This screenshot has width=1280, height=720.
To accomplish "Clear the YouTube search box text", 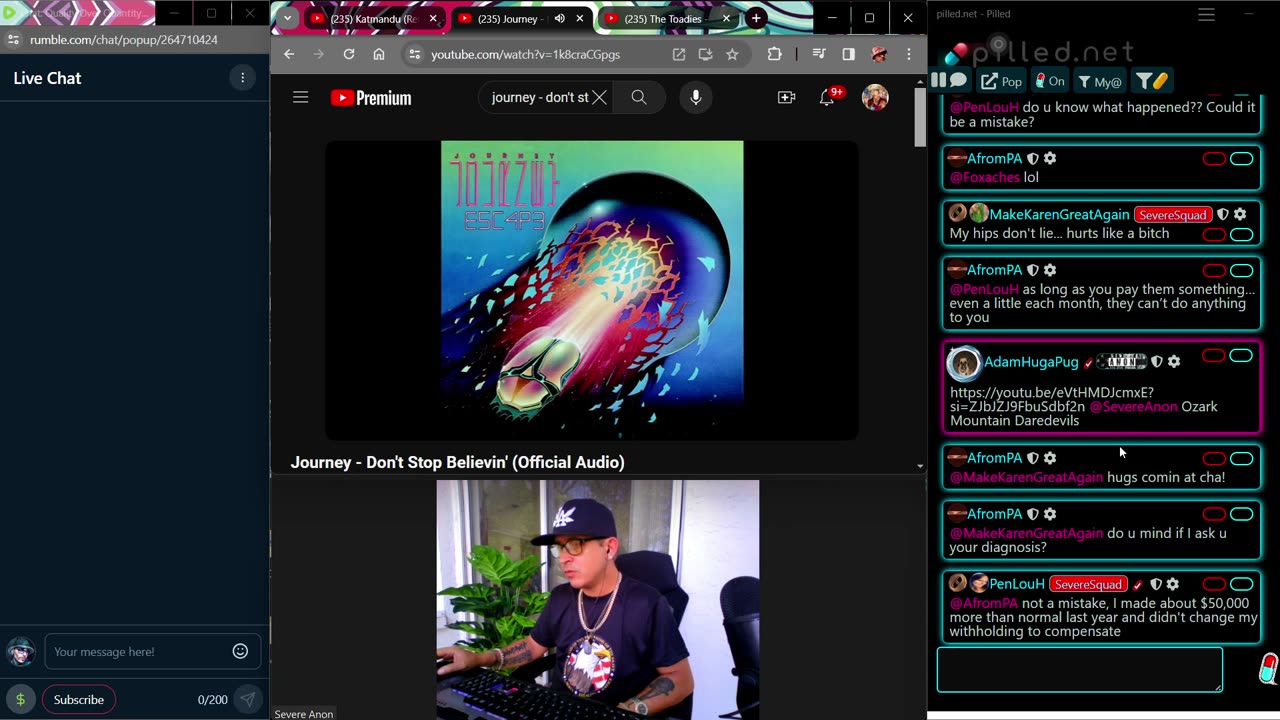I will (599, 97).
